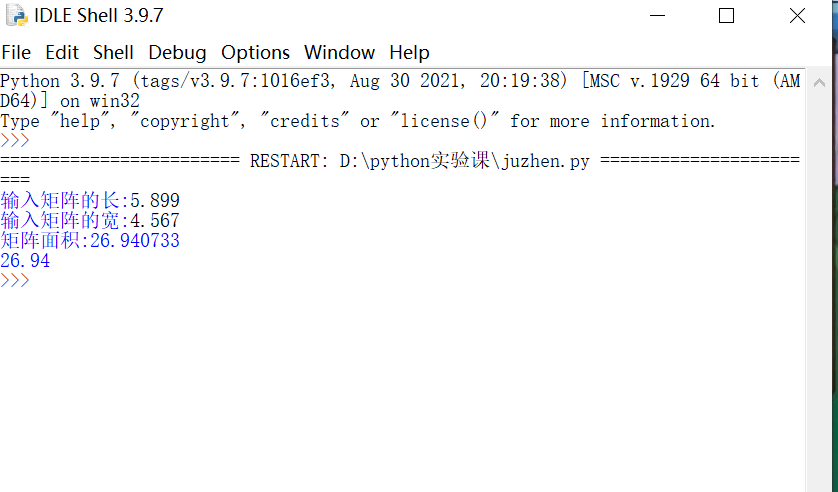Click the IDLE Python icon in title bar
Screen dimensions: 838x492
pyautogui.click(x=16, y=15)
